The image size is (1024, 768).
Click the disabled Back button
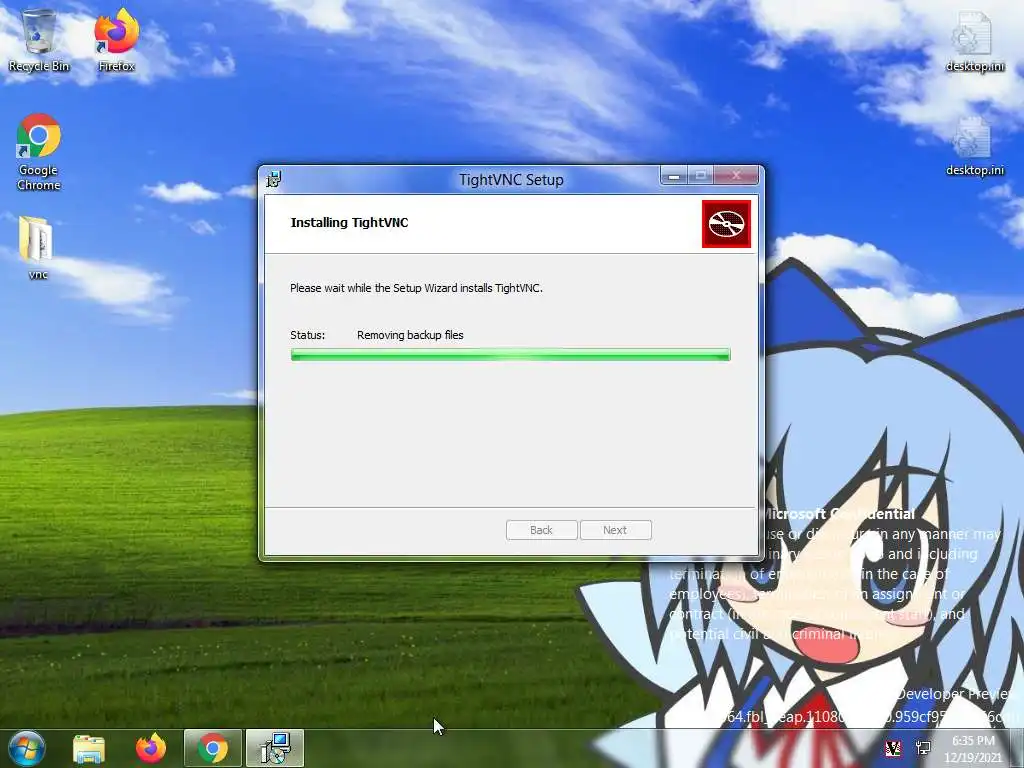click(541, 530)
